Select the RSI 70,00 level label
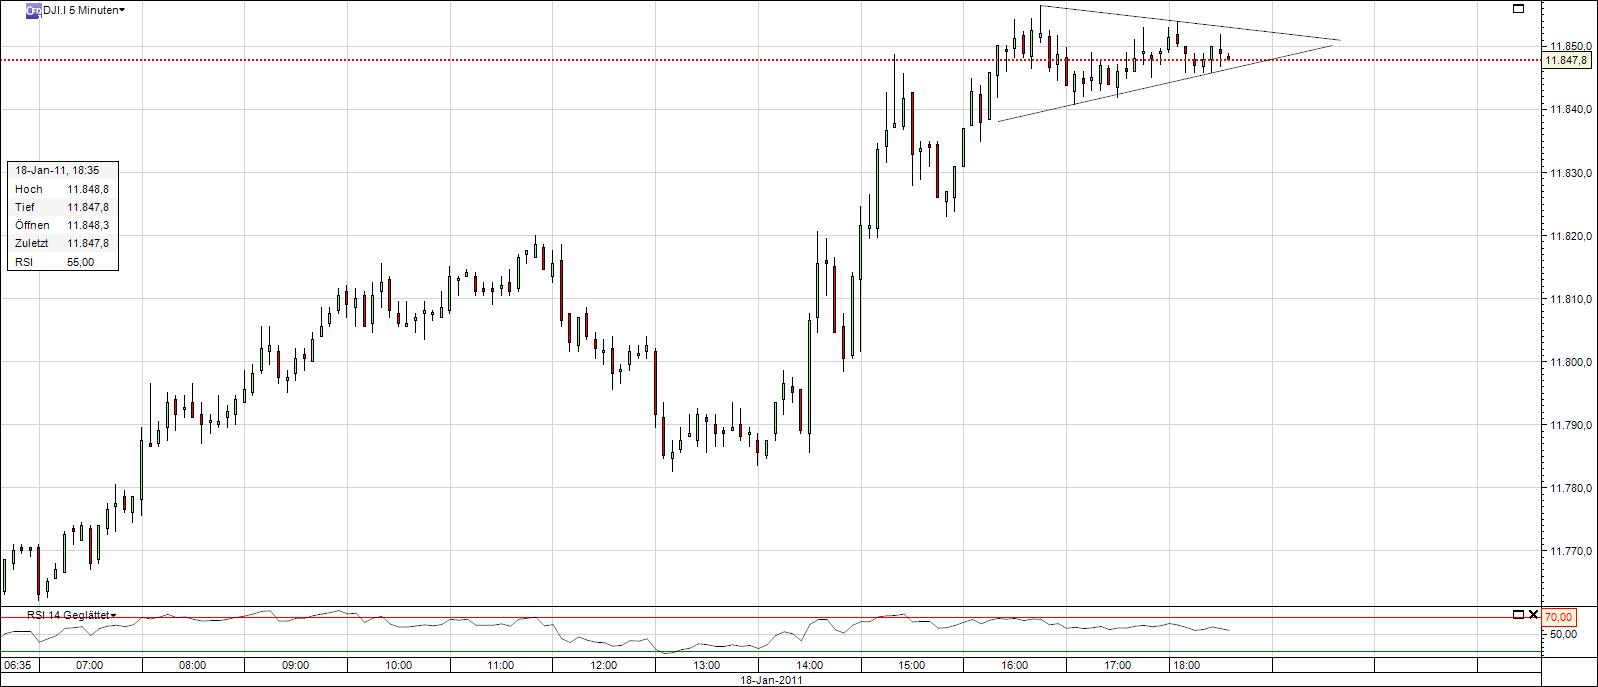The width and height of the screenshot is (1598, 687). [1560, 617]
